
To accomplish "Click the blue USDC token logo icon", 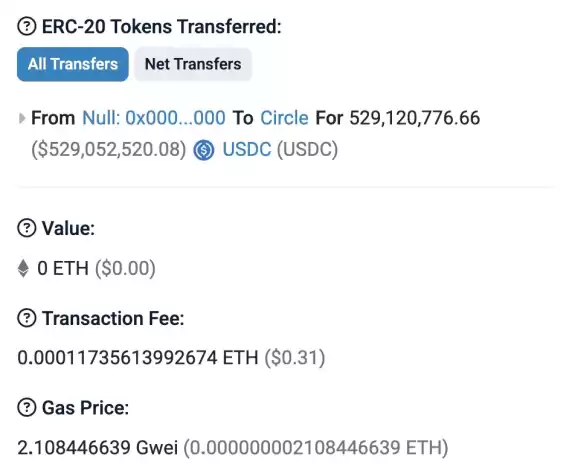I will click(x=204, y=150).
